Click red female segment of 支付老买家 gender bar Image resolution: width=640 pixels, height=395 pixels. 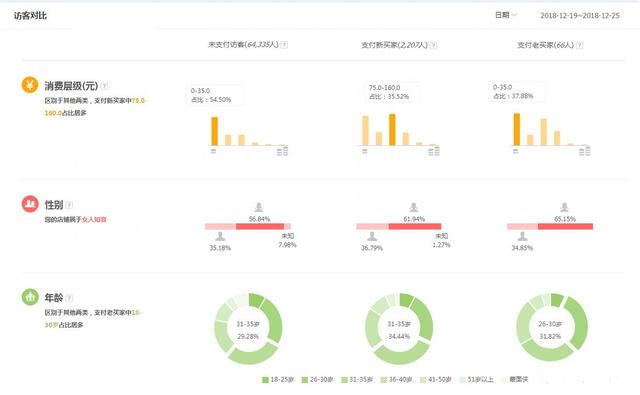565,226
